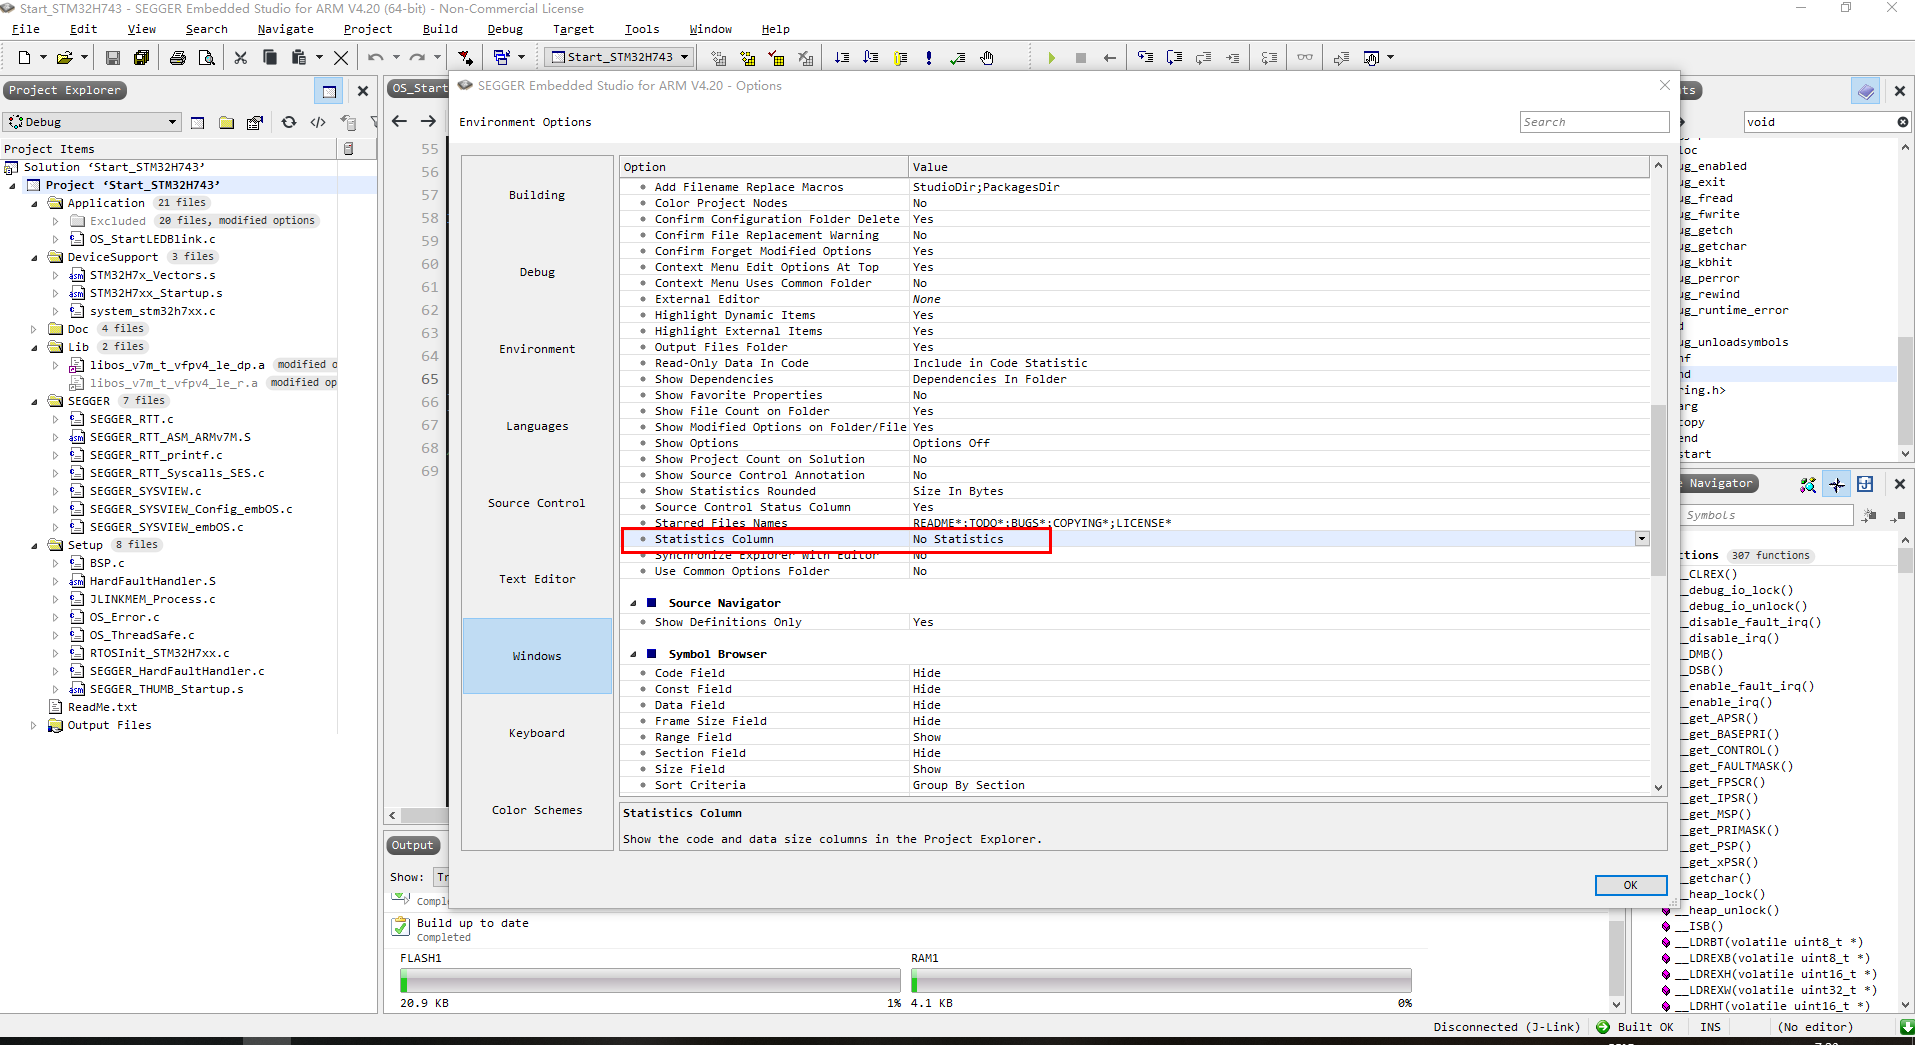Click the glasses Quick Watch icon
1915x1045 pixels.
click(x=1305, y=57)
